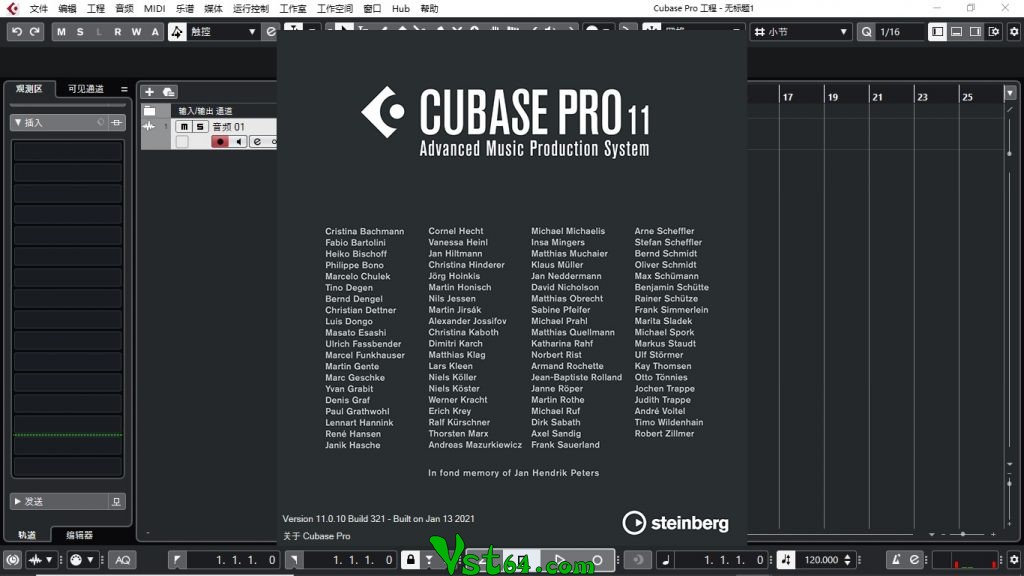Collapse the 插入 inserts section
Viewport: 1024px width, 576px height.
18,122
